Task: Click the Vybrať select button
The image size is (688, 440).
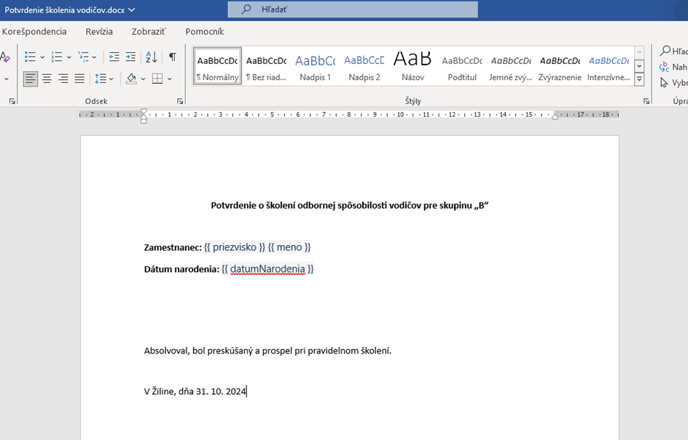Action: pyautogui.click(x=674, y=82)
